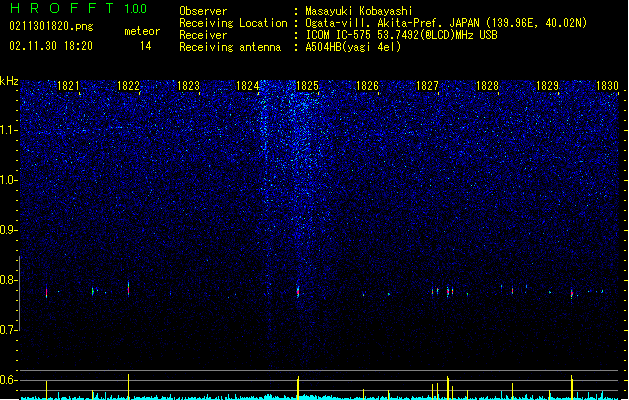Screen dimensions: 629x400
Task: Click the 0.9 kHz frequency label
Action: click(x=9, y=230)
